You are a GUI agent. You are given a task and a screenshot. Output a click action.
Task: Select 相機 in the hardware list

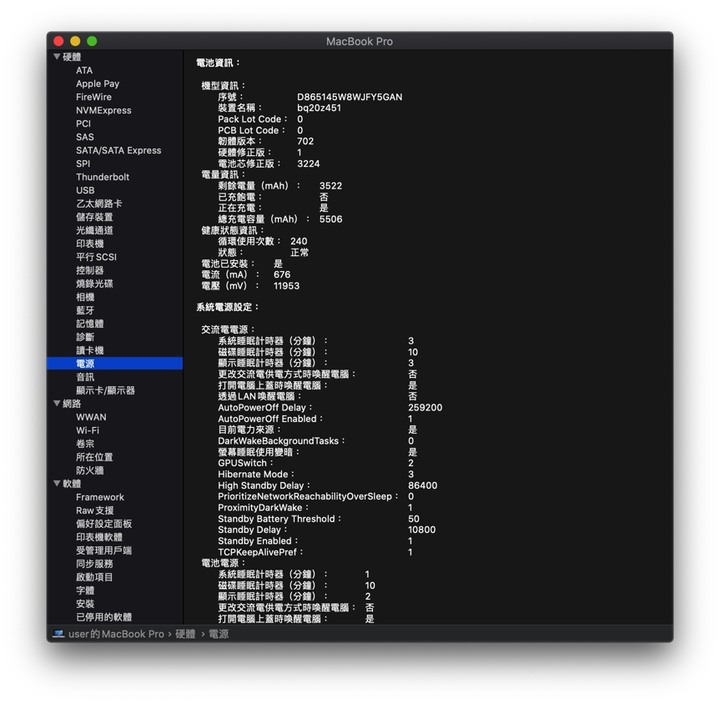coord(85,297)
